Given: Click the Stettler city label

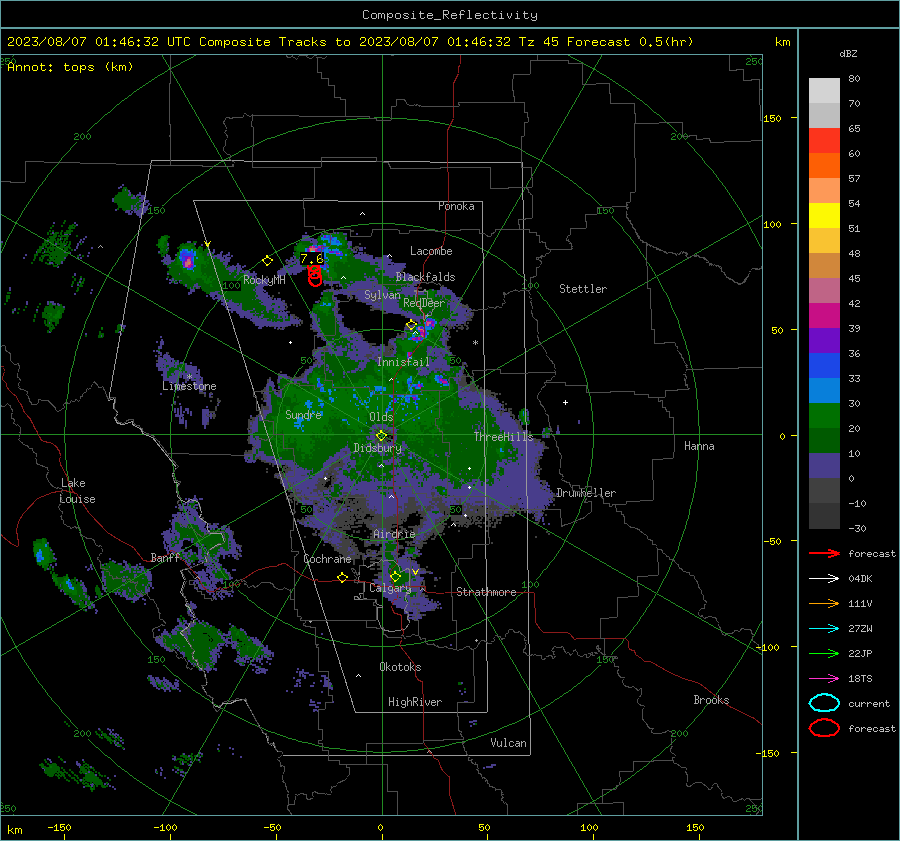Looking at the screenshot, I should 583,289.
